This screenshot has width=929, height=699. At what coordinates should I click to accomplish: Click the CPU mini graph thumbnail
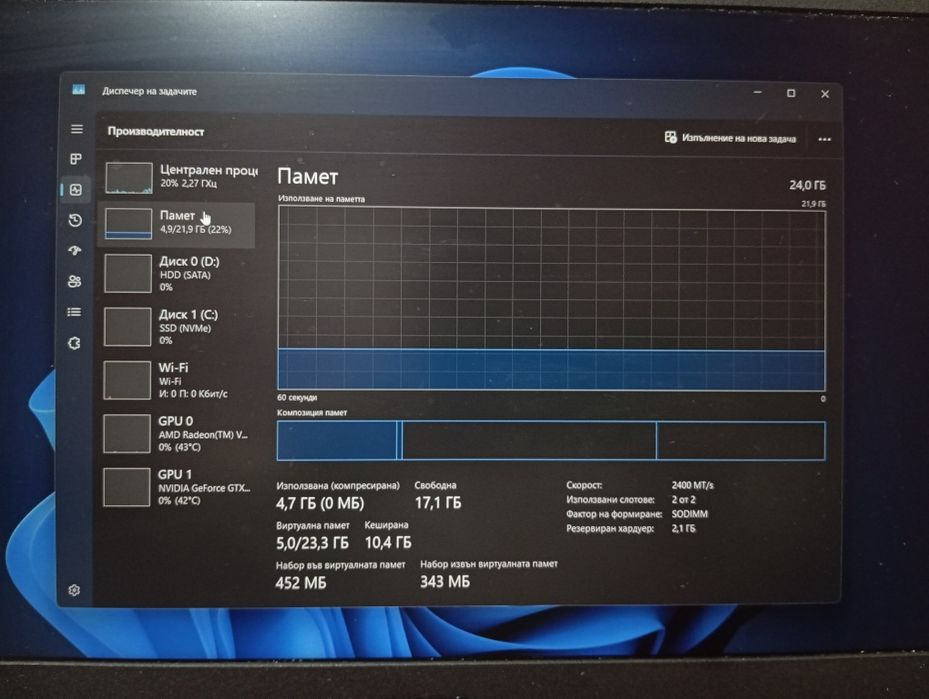point(129,178)
